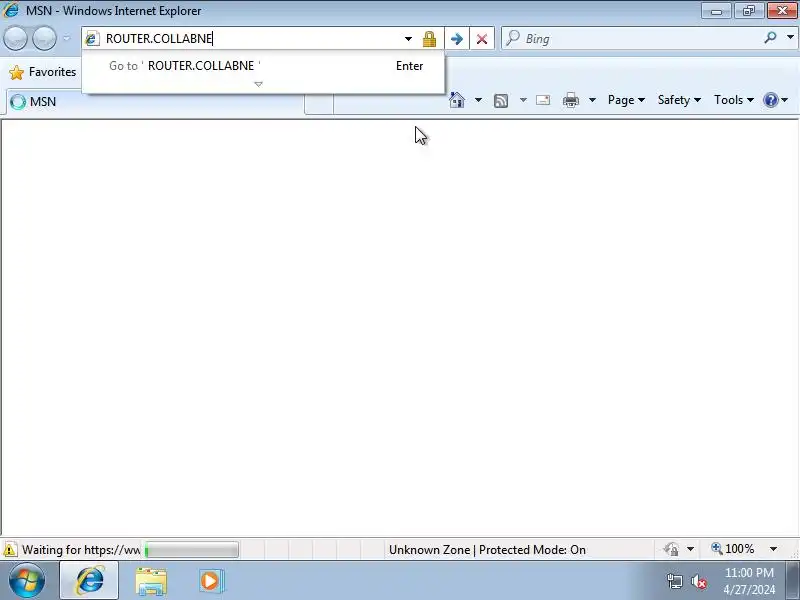Click the Forward navigation button

(x=44, y=38)
